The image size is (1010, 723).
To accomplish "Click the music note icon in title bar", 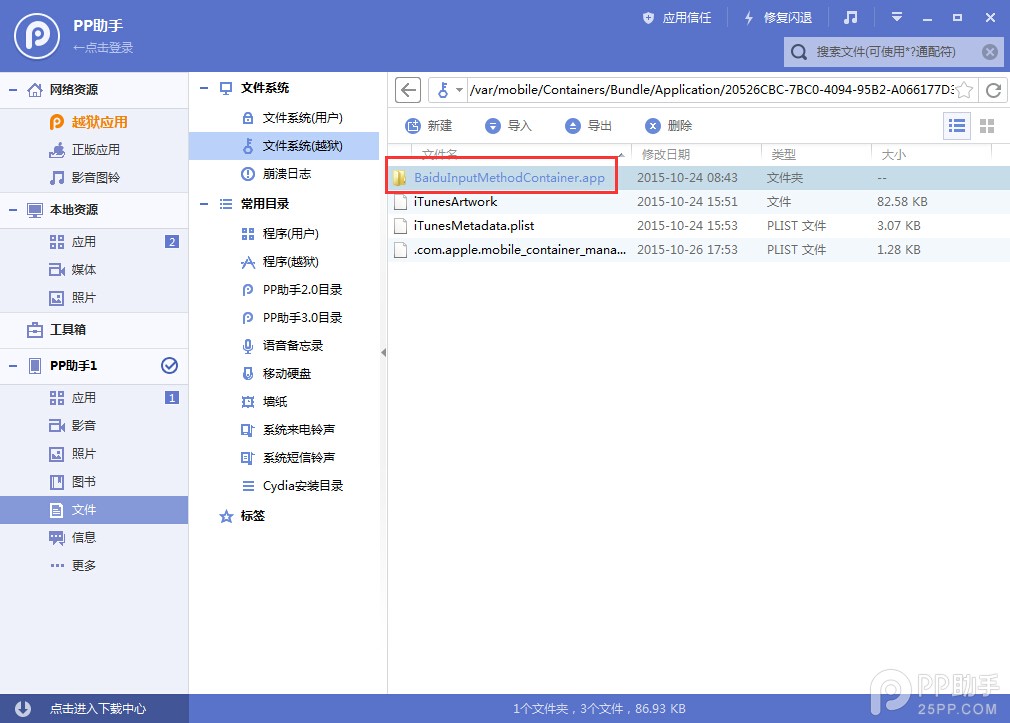I will pyautogui.click(x=850, y=18).
